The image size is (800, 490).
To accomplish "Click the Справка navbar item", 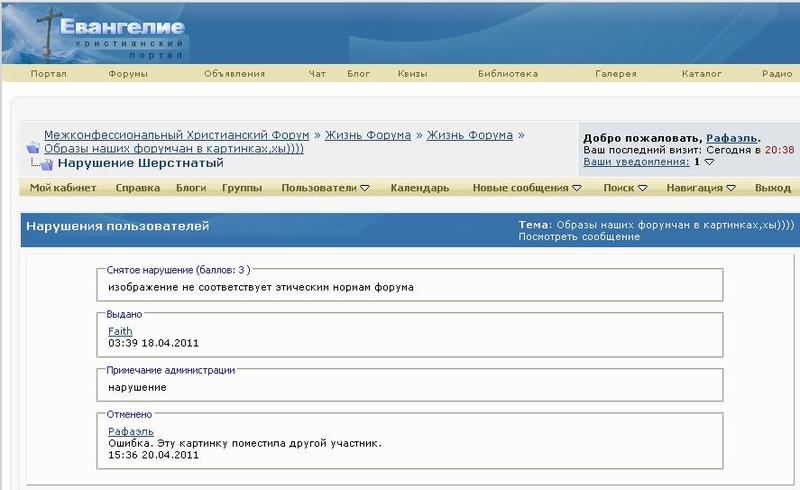I will 137,188.
